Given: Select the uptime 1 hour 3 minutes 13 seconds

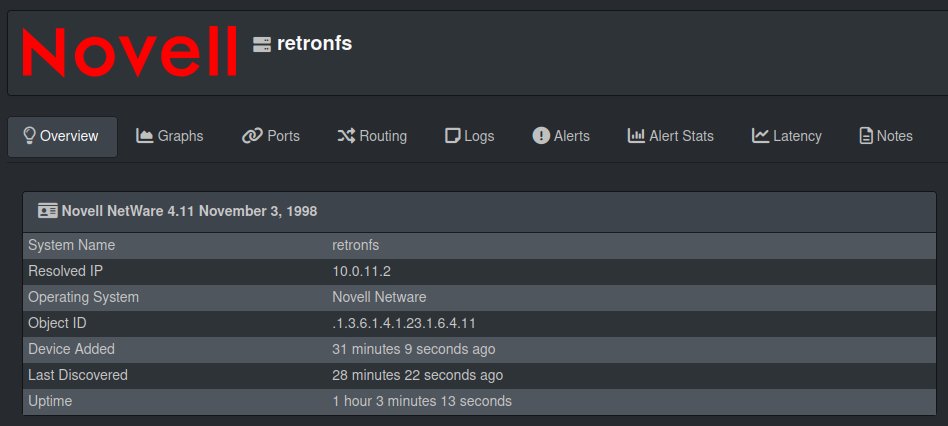Looking at the screenshot, I should coord(422,401).
